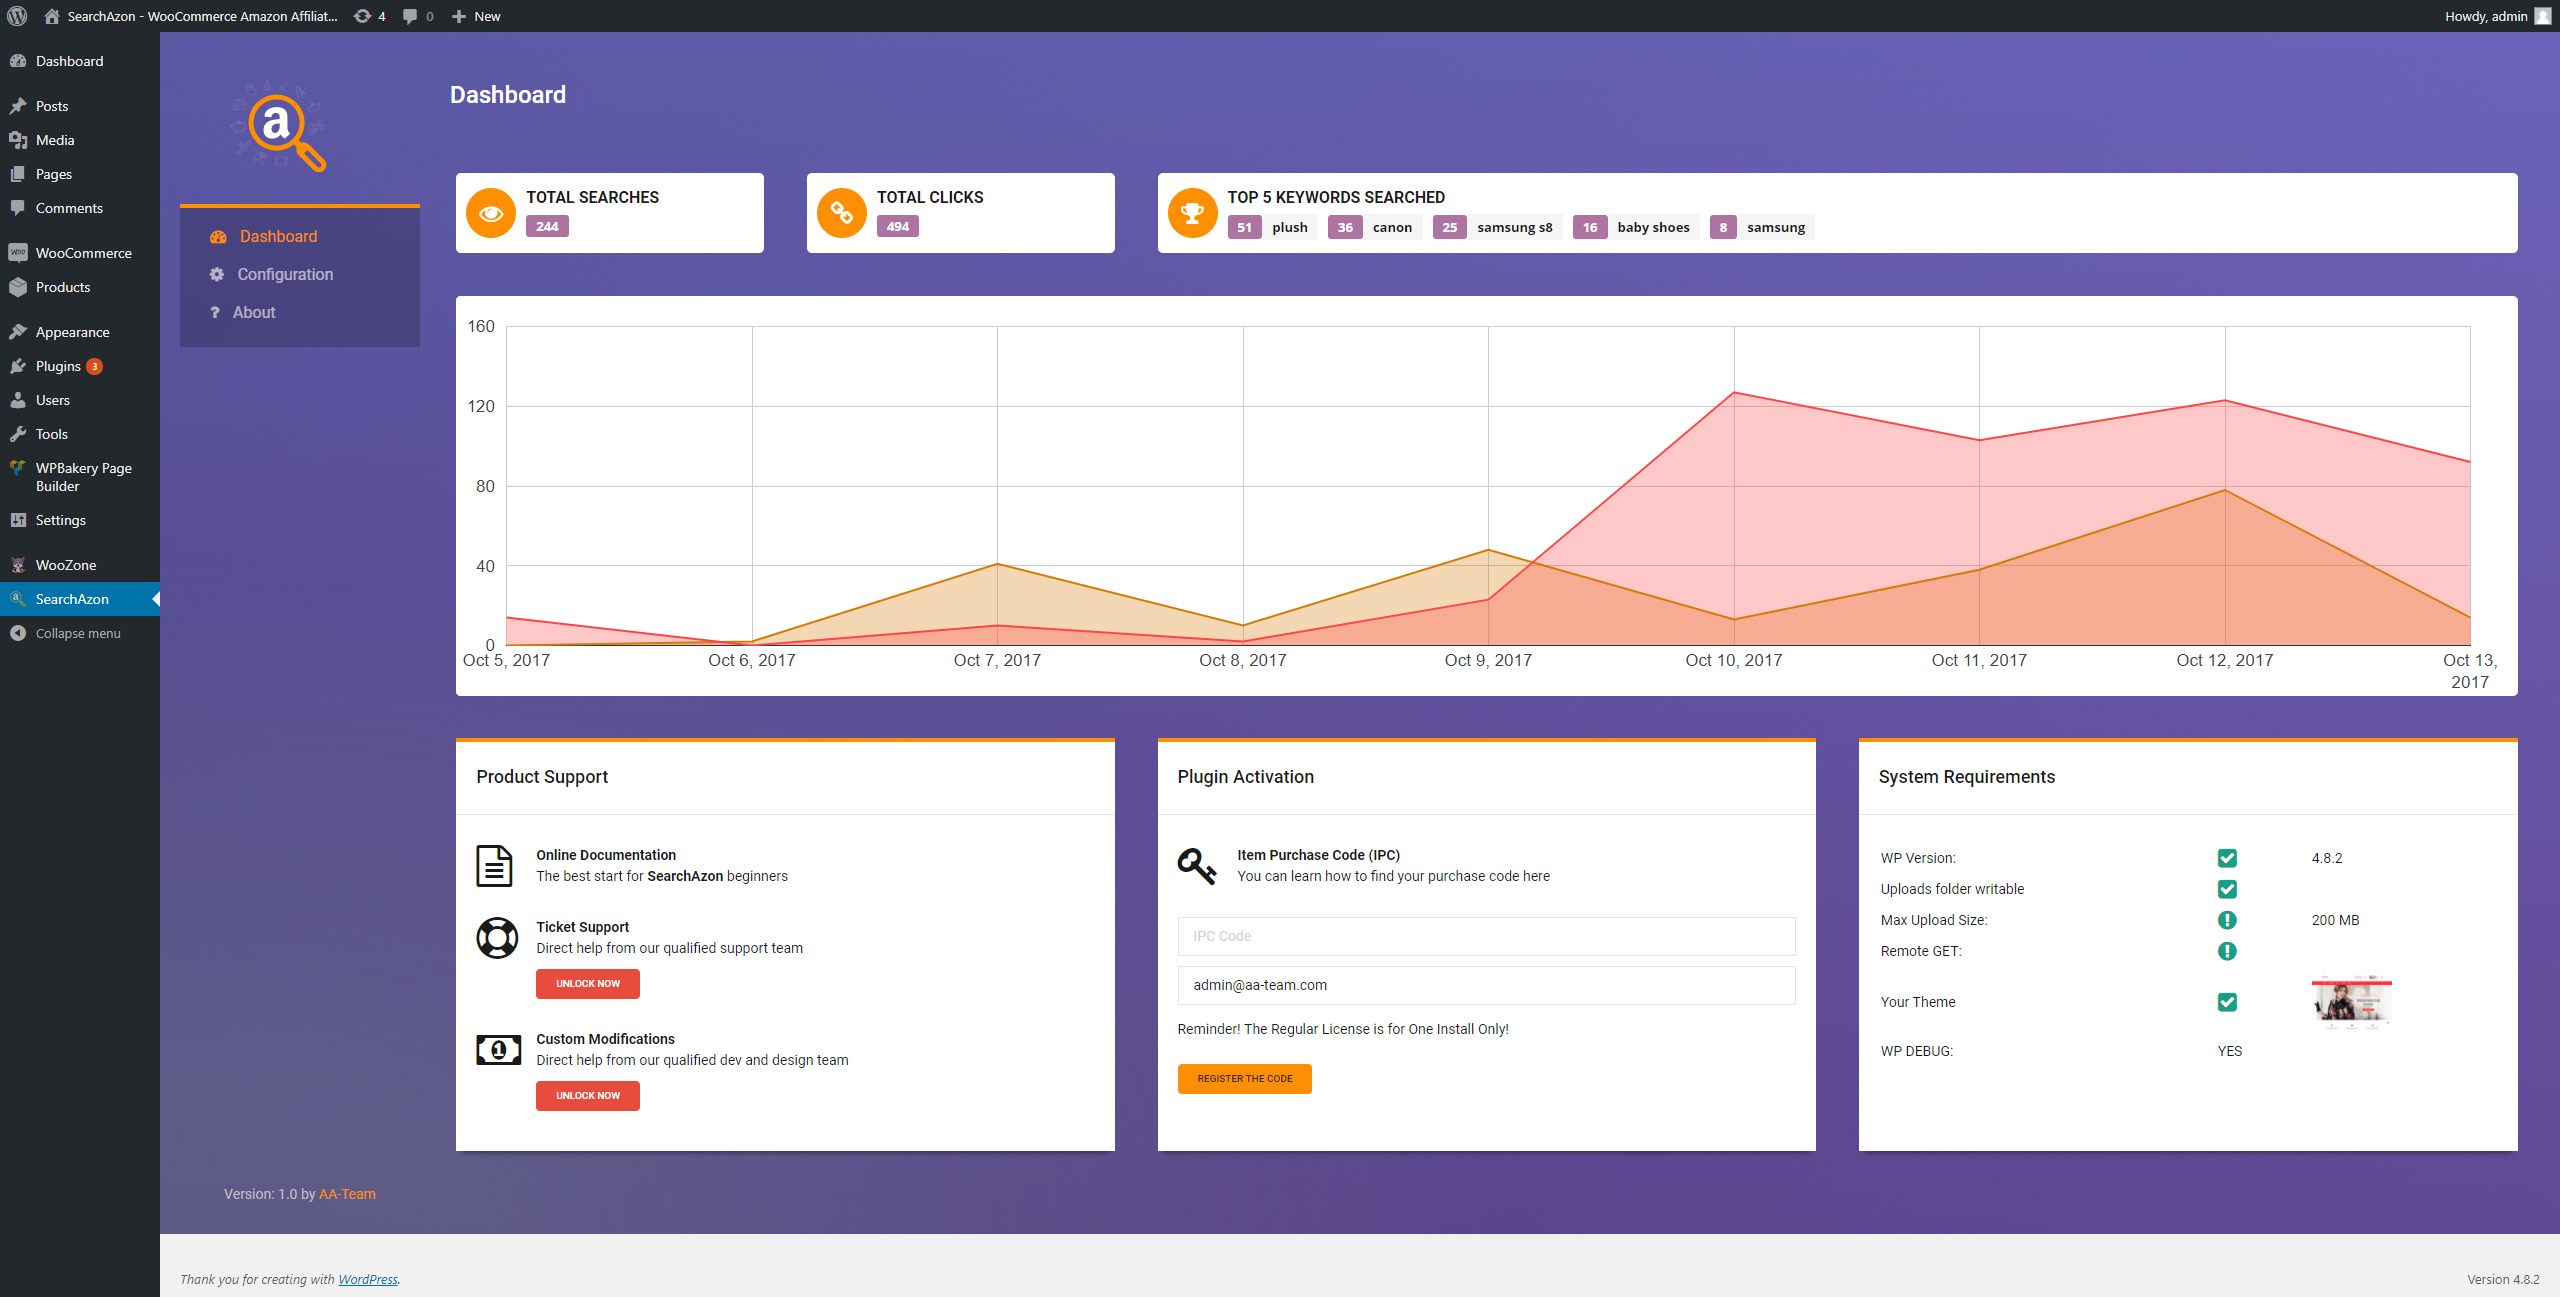Click Unlock Now under Ticket Support
The width and height of the screenshot is (2560, 1297).
(588, 984)
